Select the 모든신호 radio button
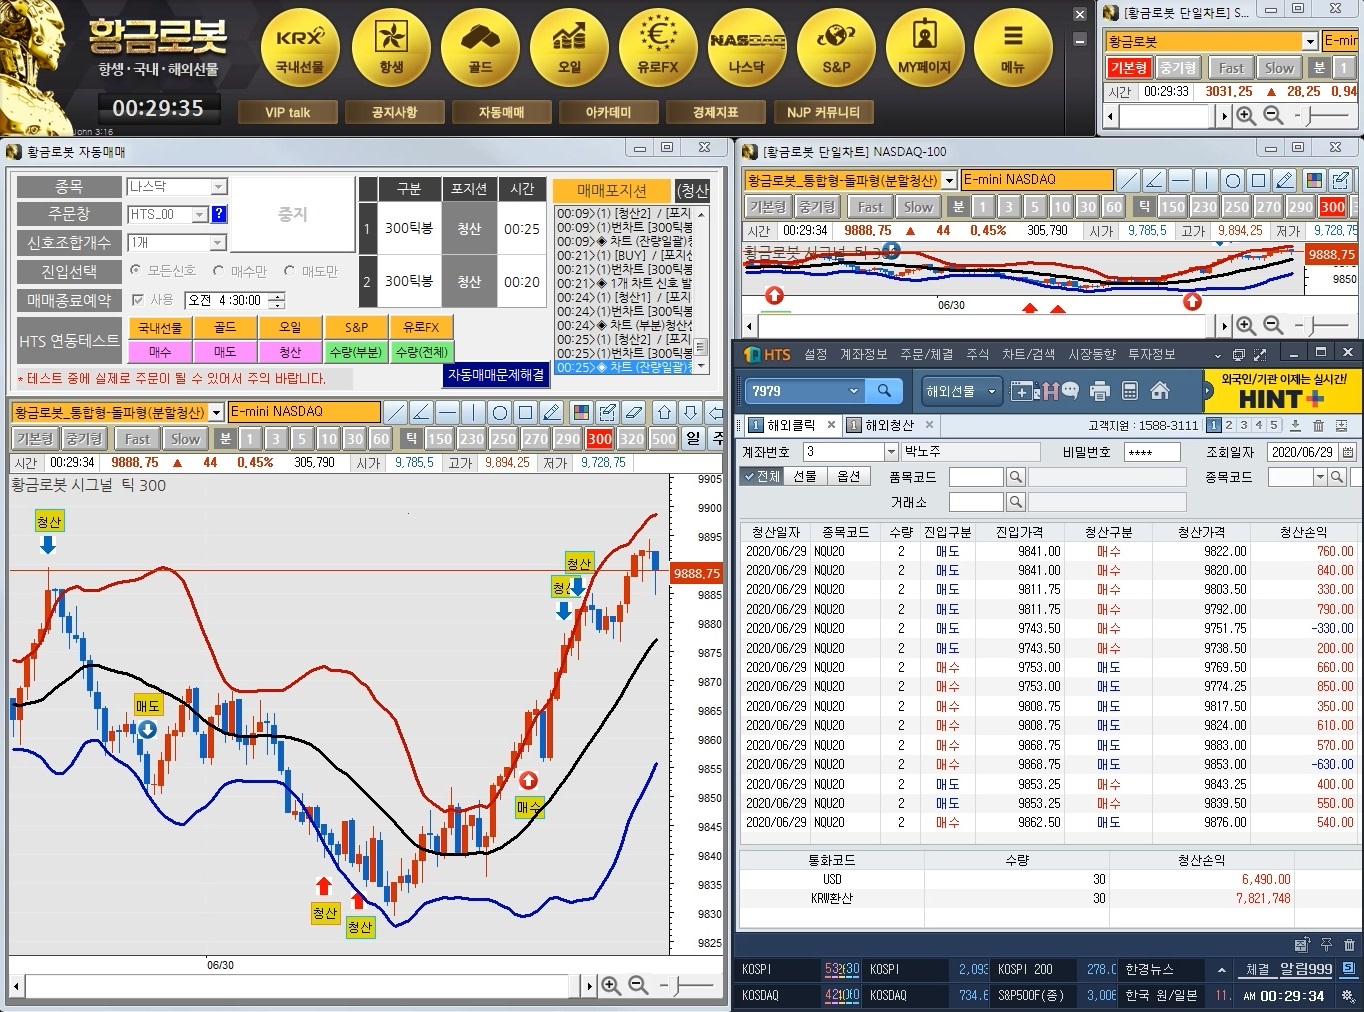The width and height of the screenshot is (1364, 1012). [136, 271]
